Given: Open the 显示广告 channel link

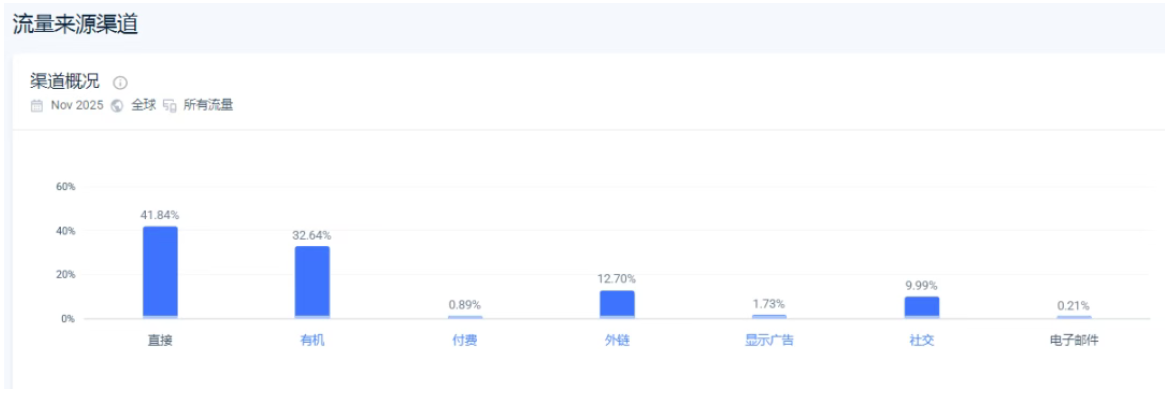Looking at the screenshot, I should (769, 340).
